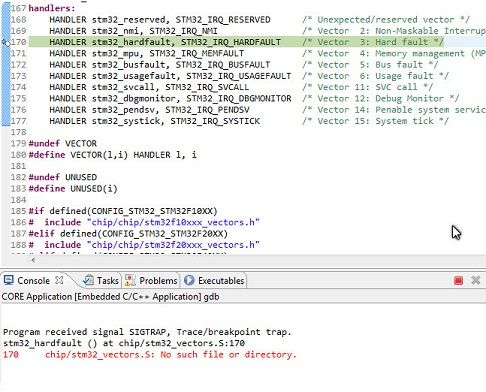Open the Problems tab
This screenshot has width=486, height=392.
[151, 281]
